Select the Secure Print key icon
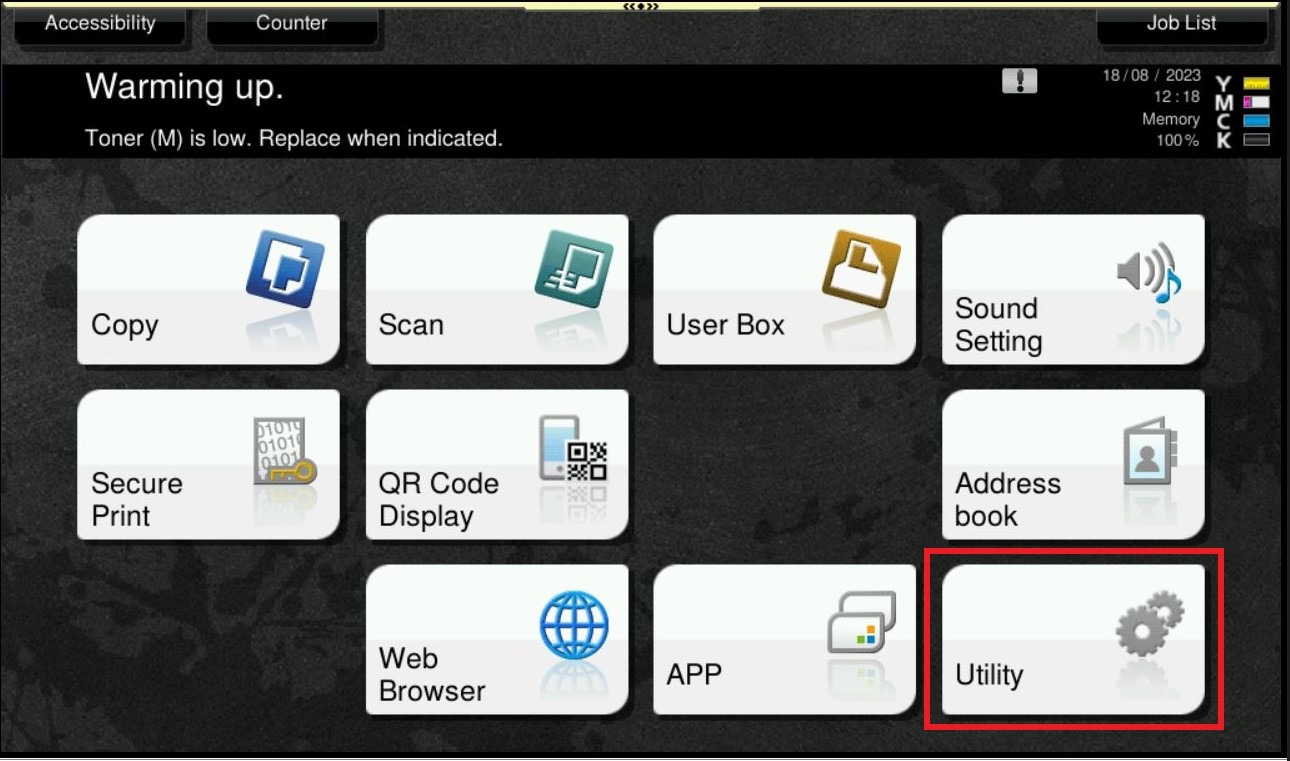The width and height of the screenshot is (1290, 761). (284, 451)
